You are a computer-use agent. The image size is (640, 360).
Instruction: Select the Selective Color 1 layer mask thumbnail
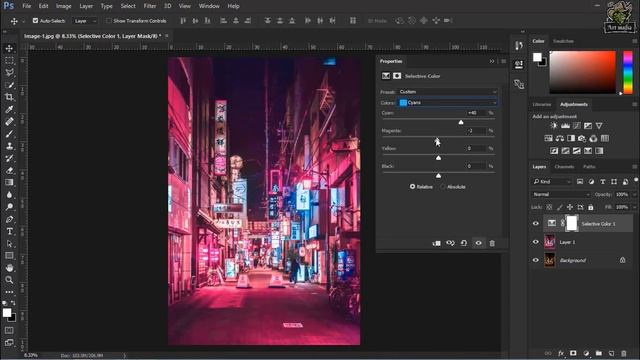pyautogui.click(x=572, y=223)
